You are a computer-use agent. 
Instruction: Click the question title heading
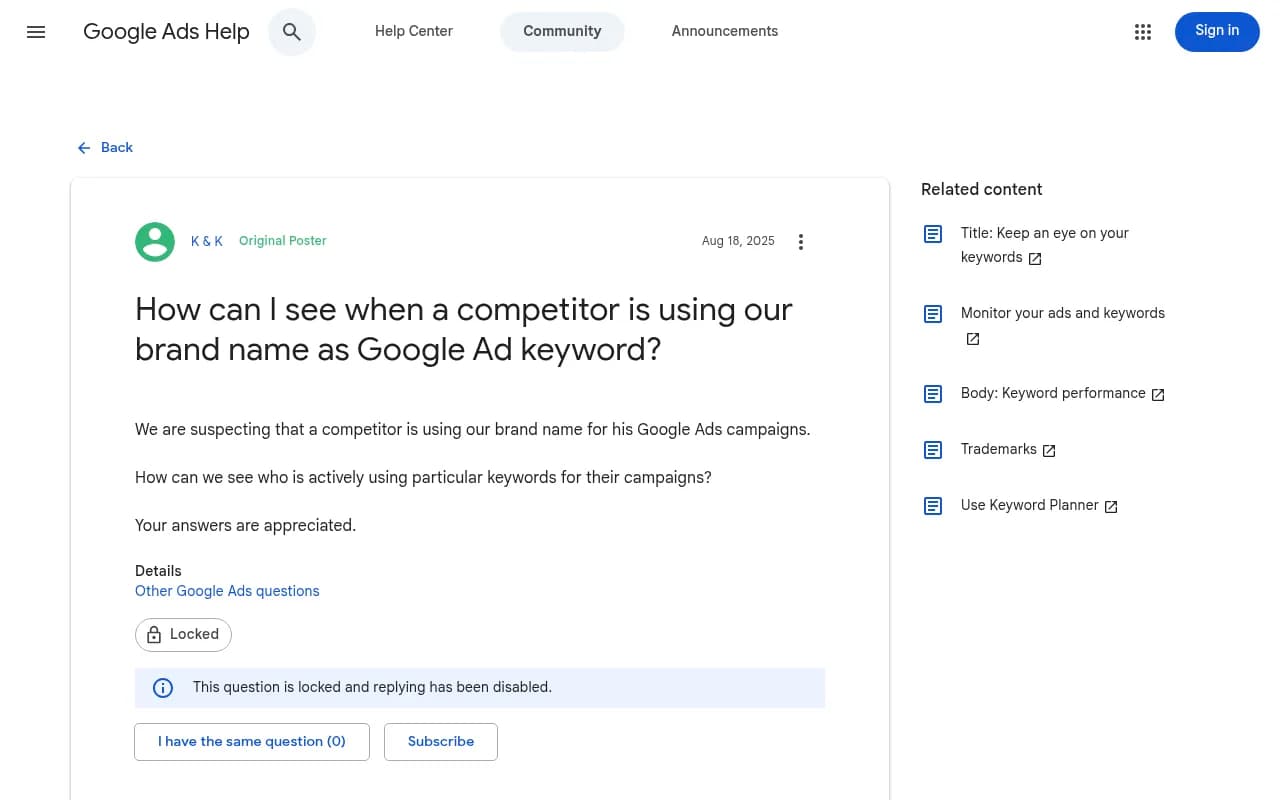coord(464,329)
